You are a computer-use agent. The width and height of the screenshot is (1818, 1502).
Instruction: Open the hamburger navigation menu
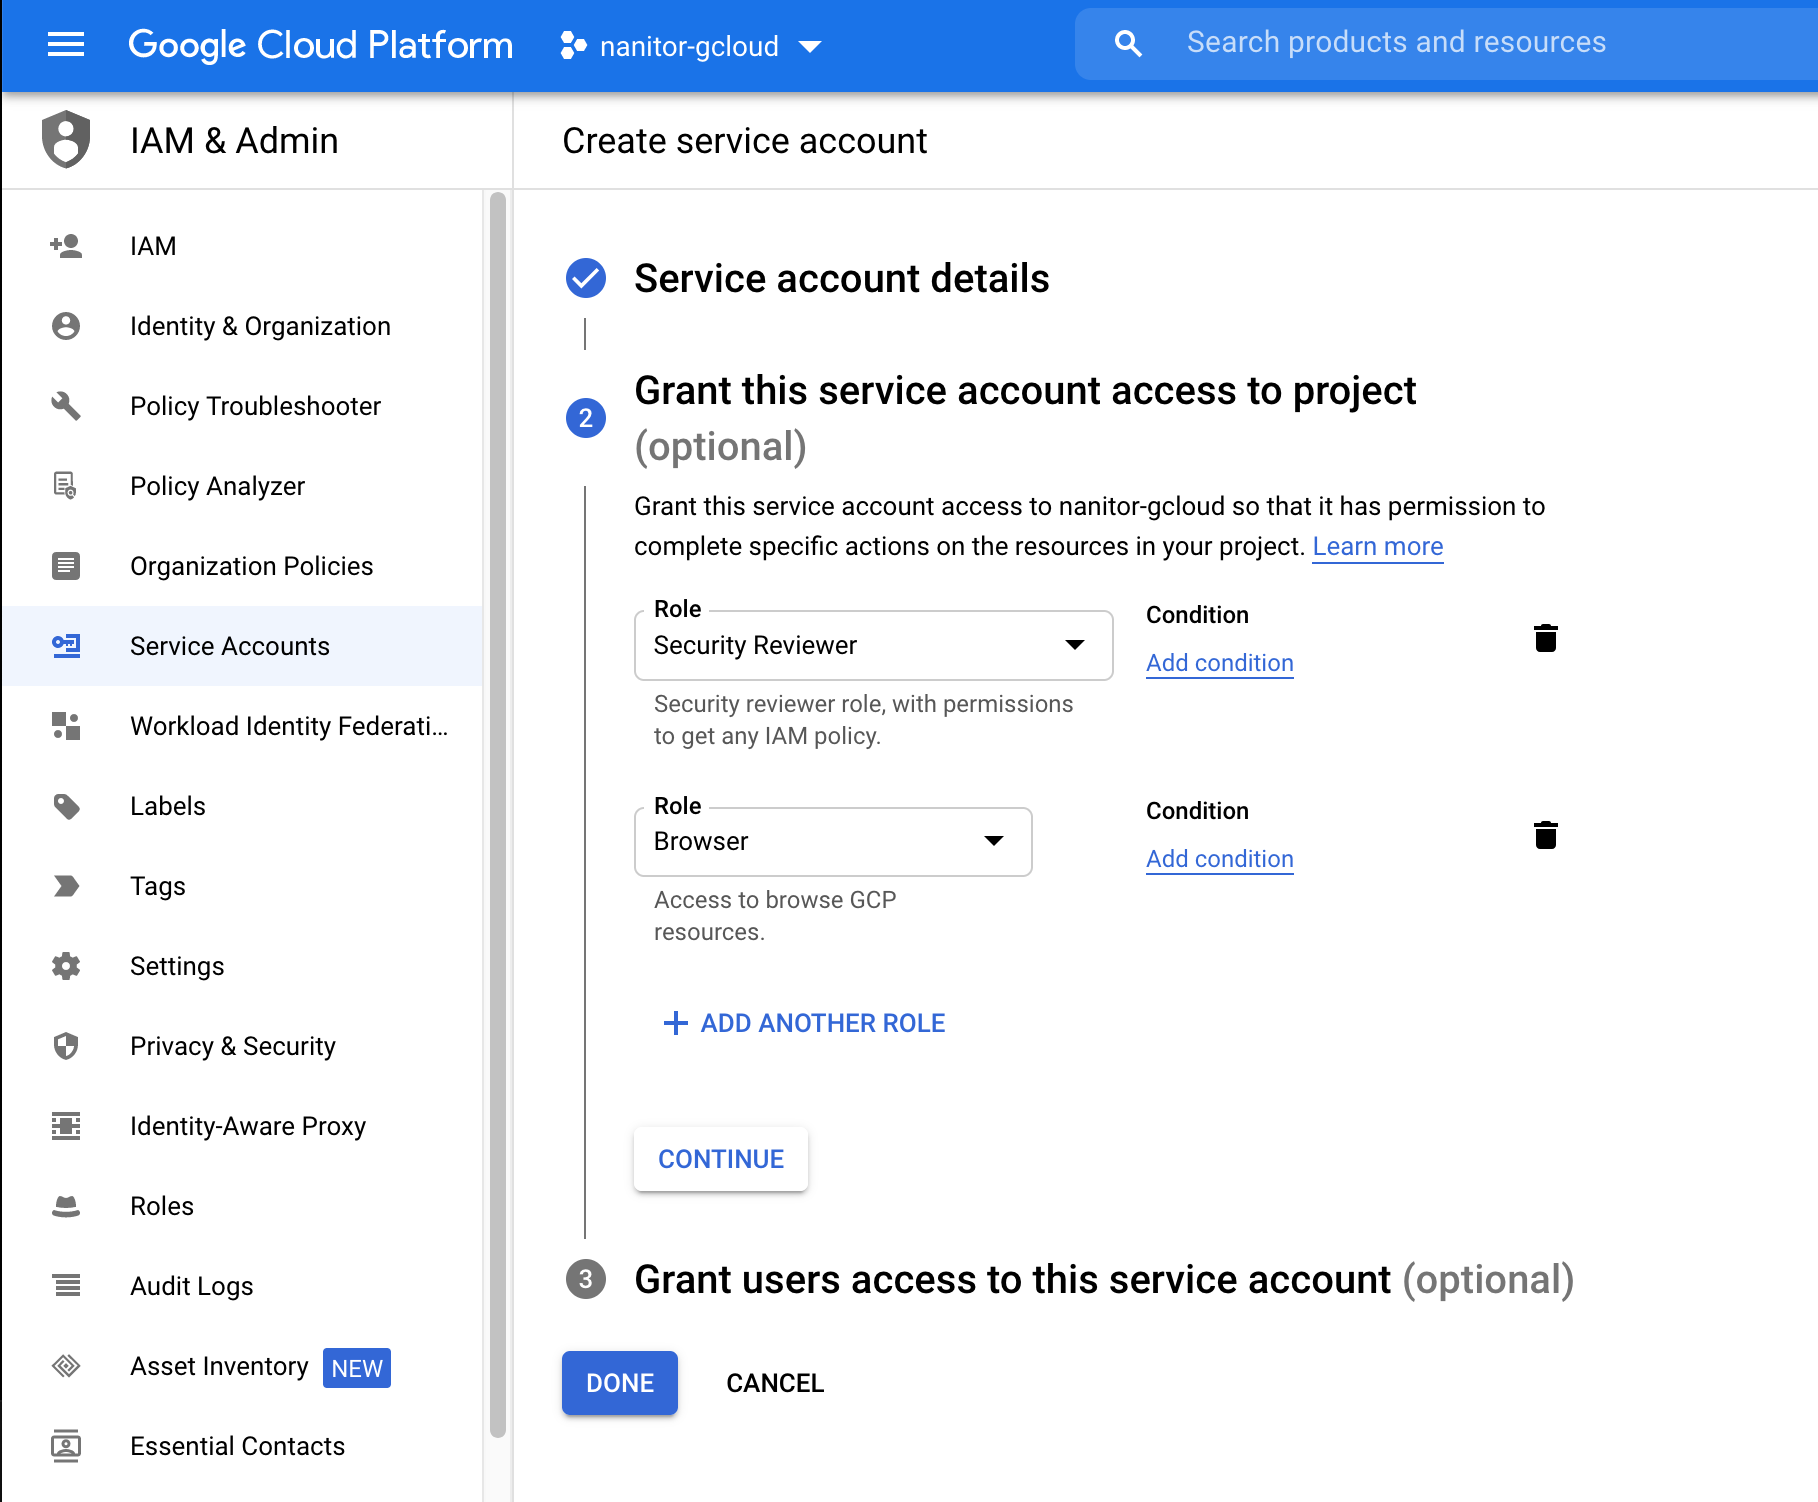66,44
